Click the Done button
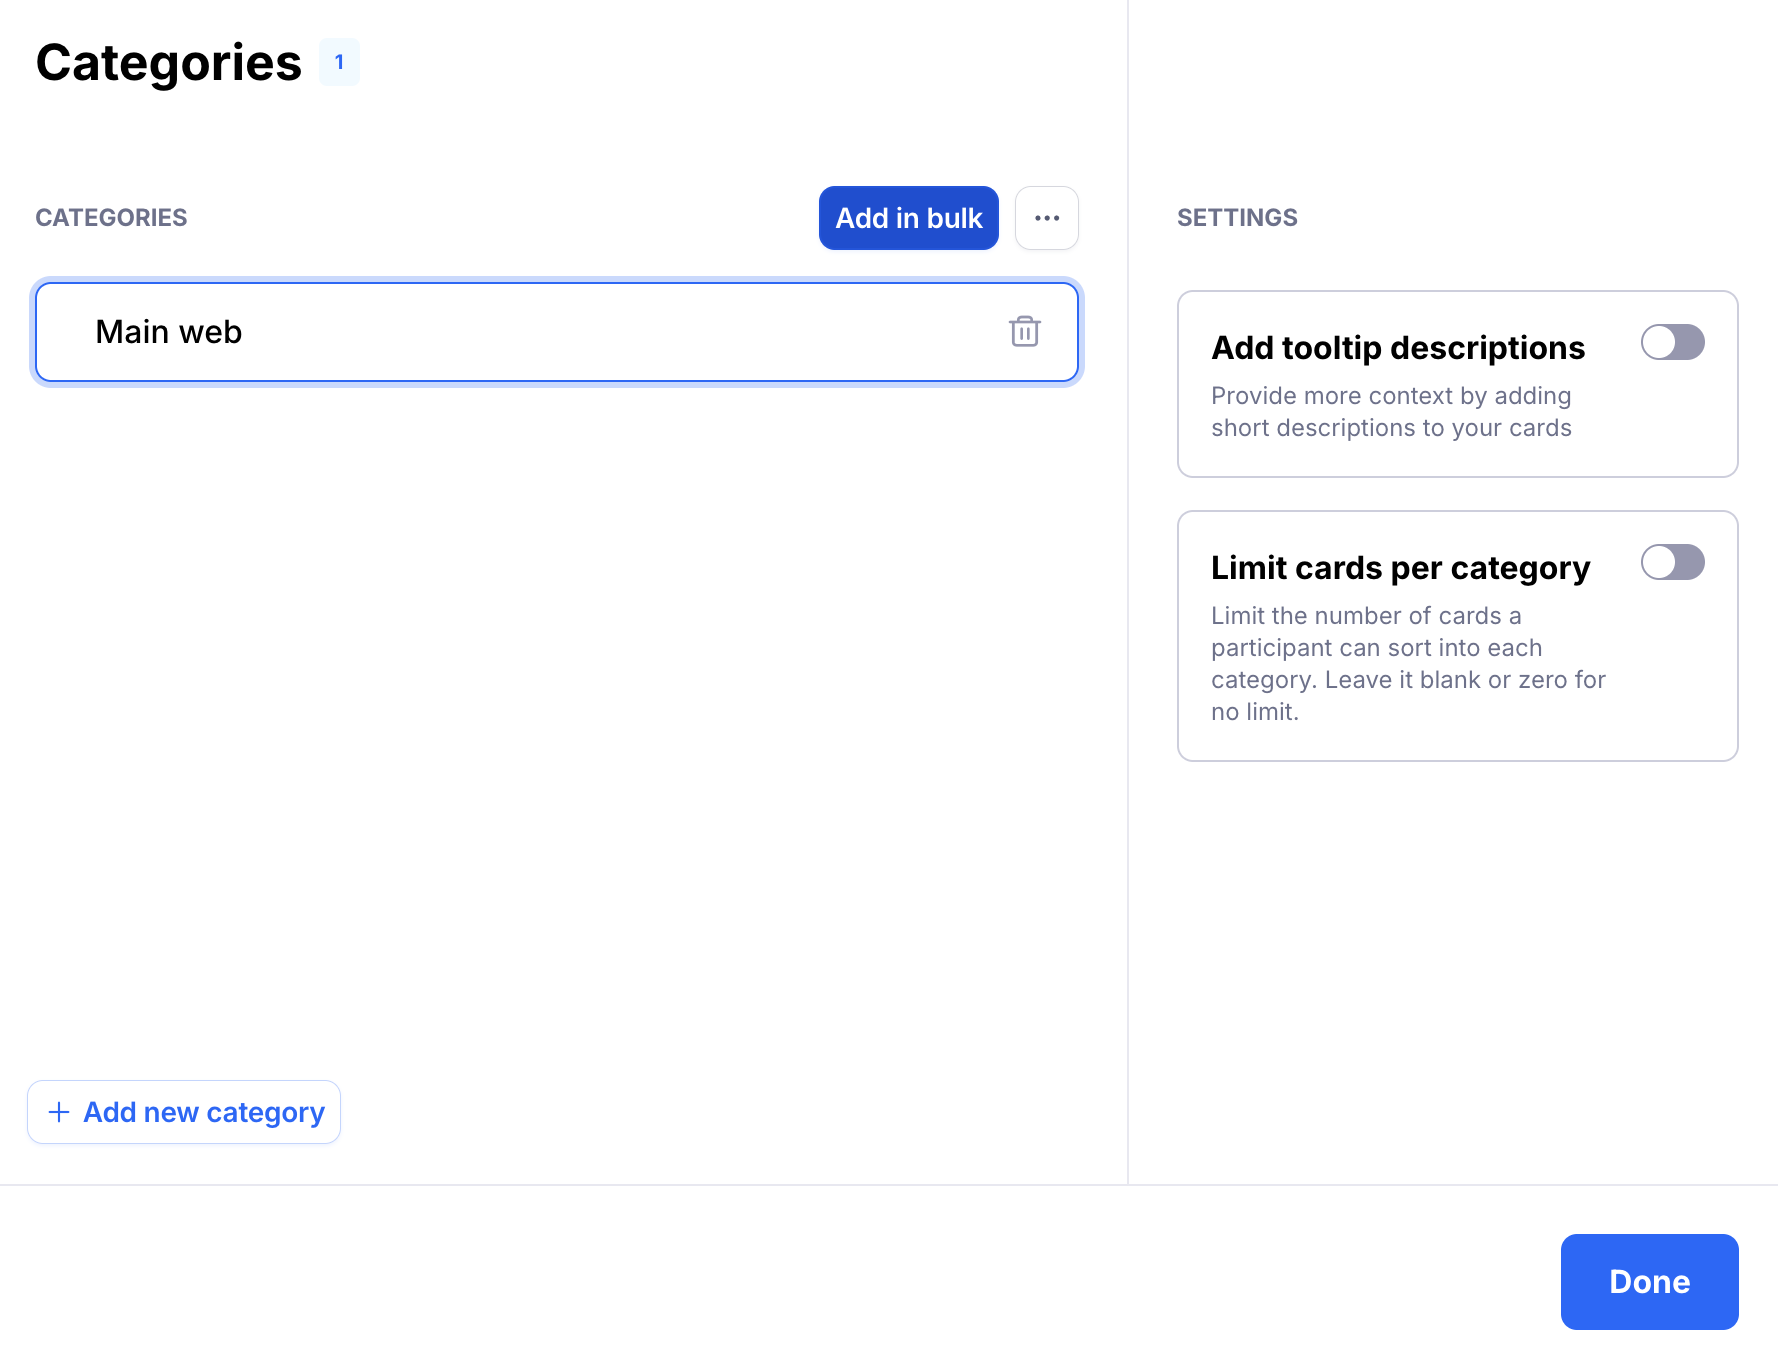1778x1364 pixels. pyautogui.click(x=1649, y=1281)
